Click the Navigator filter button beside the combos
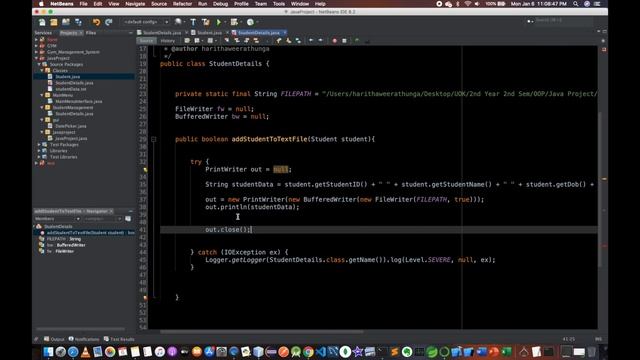Image resolution: width=640 pixels, height=360 pixels. 128,219
